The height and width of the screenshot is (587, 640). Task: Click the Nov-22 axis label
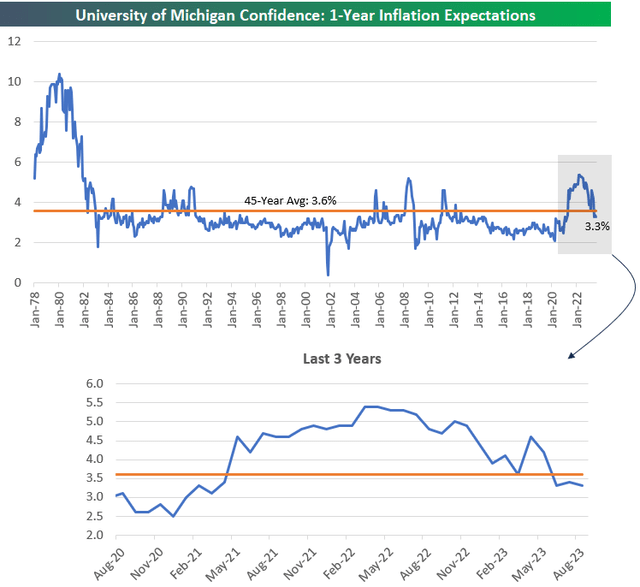454,564
